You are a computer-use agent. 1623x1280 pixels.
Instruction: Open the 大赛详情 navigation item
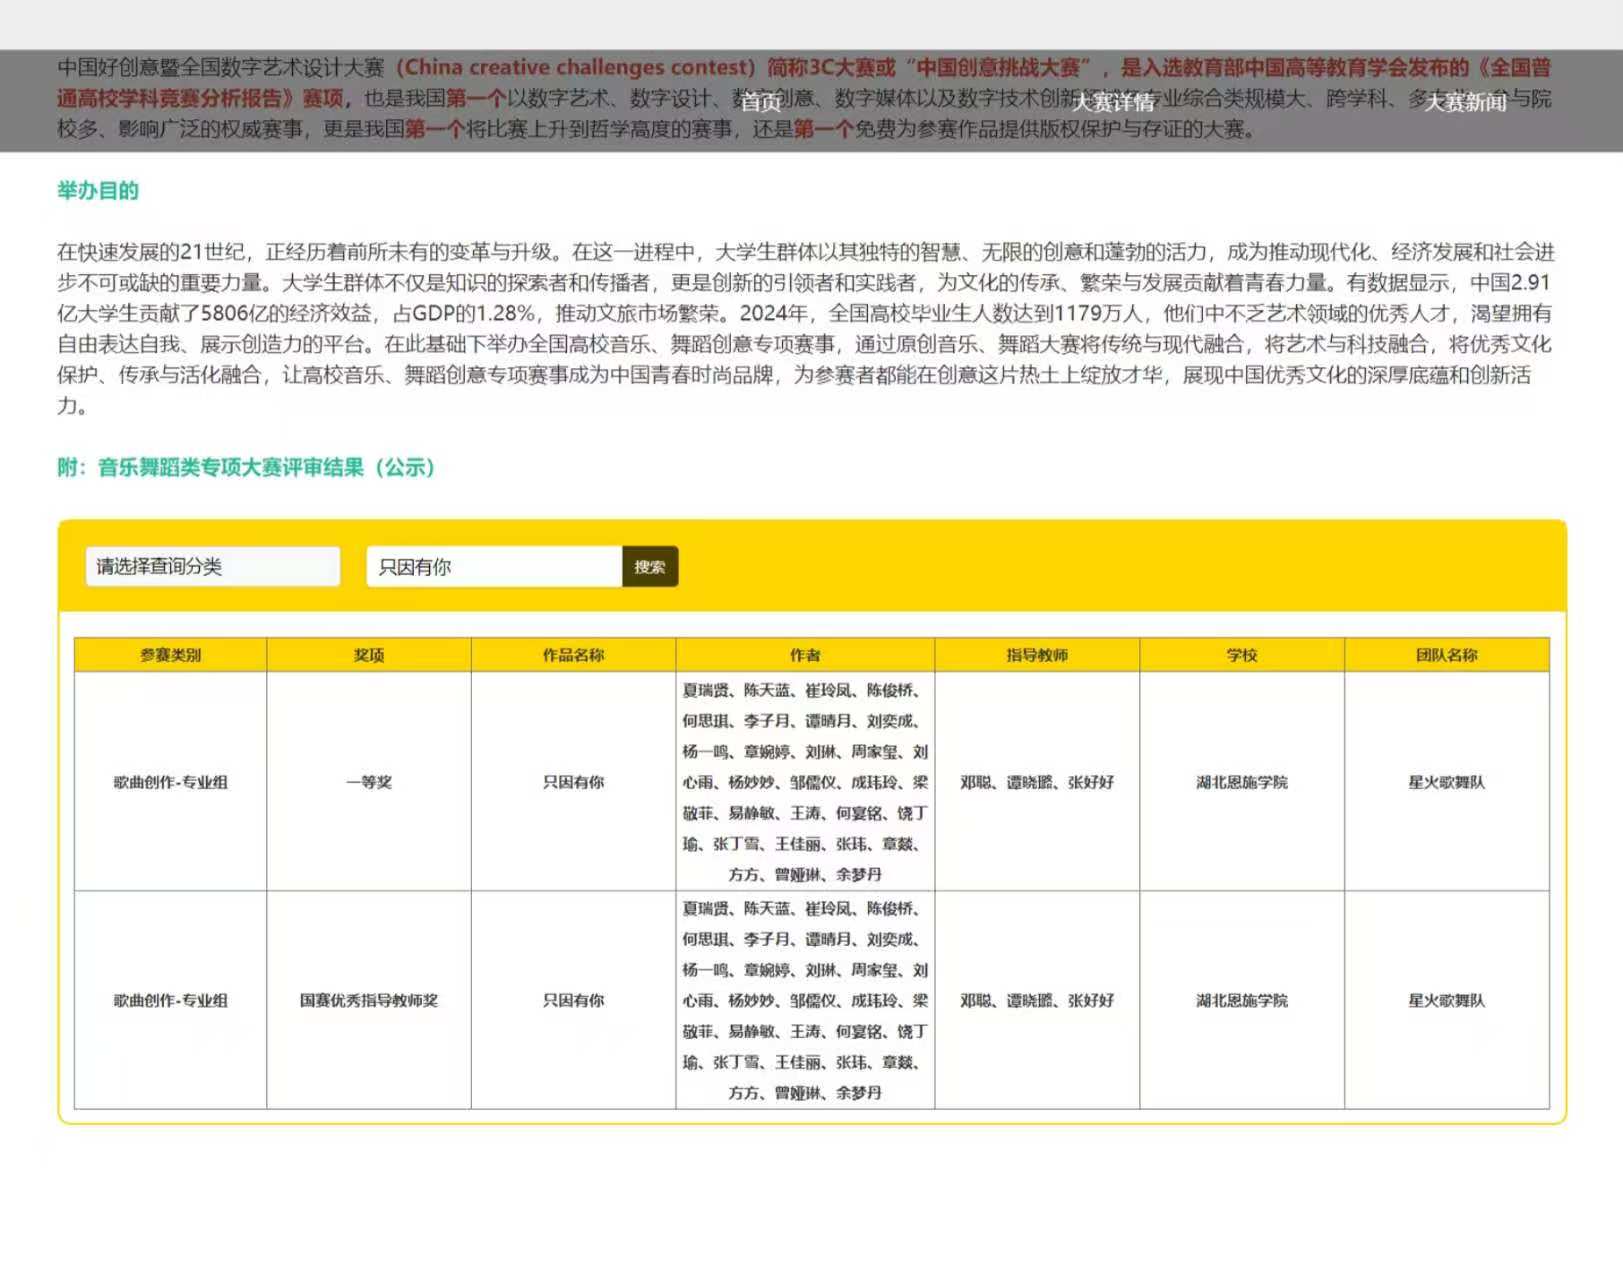(x=1113, y=102)
